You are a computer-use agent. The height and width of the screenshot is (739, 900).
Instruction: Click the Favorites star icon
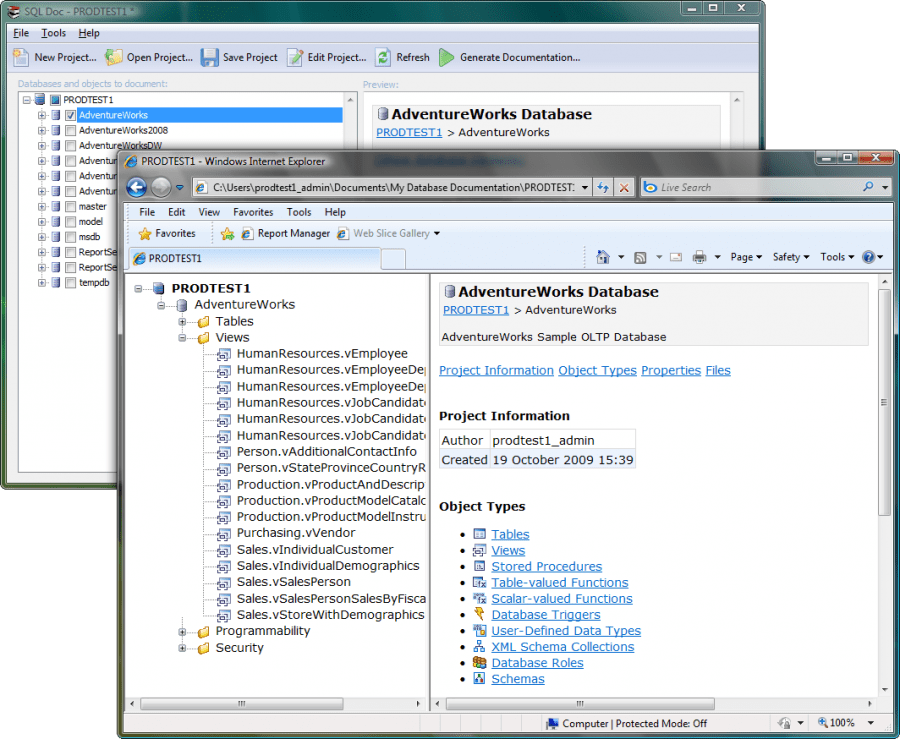click(x=145, y=234)
